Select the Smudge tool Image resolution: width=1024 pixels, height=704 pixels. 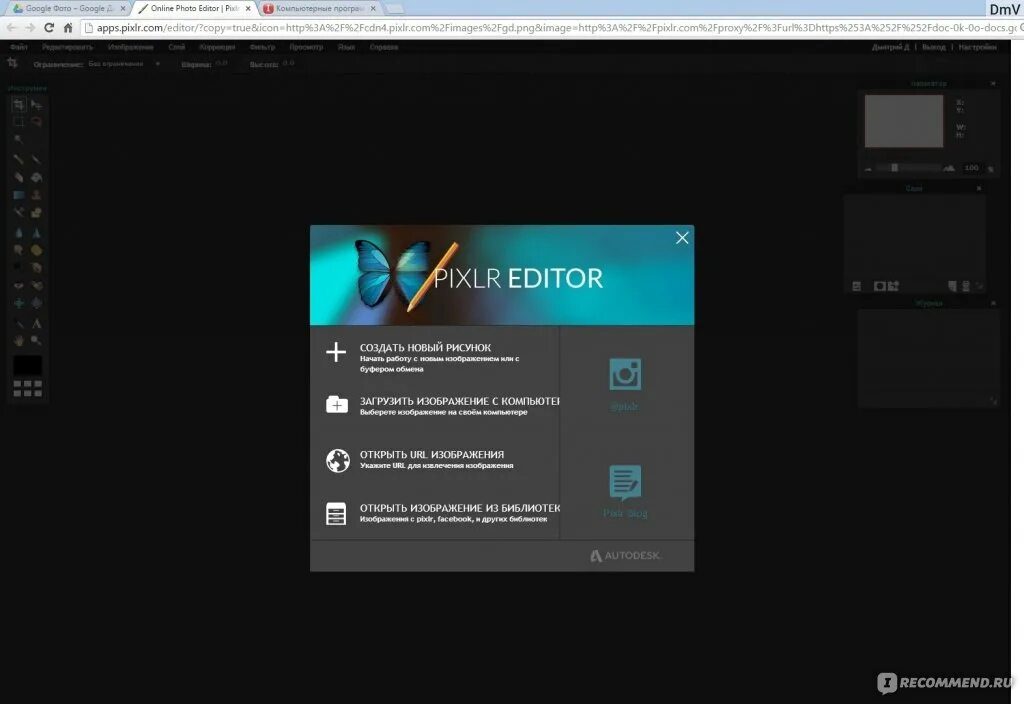(18, 250)
